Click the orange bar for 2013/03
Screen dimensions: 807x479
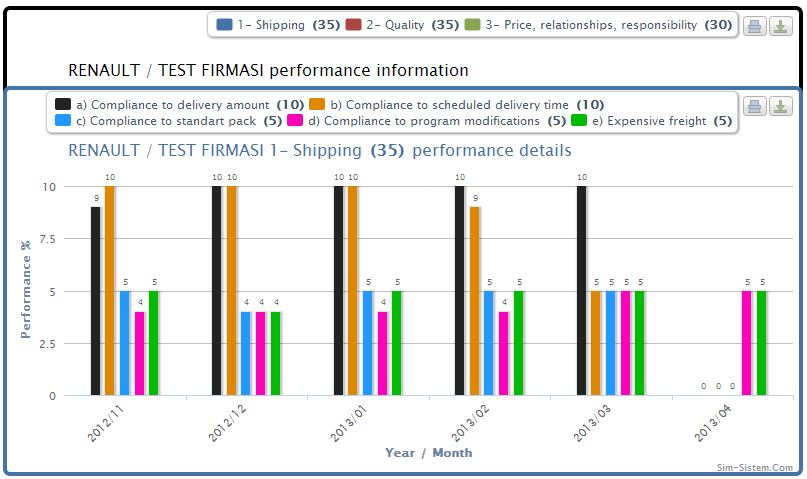point(596,343)
